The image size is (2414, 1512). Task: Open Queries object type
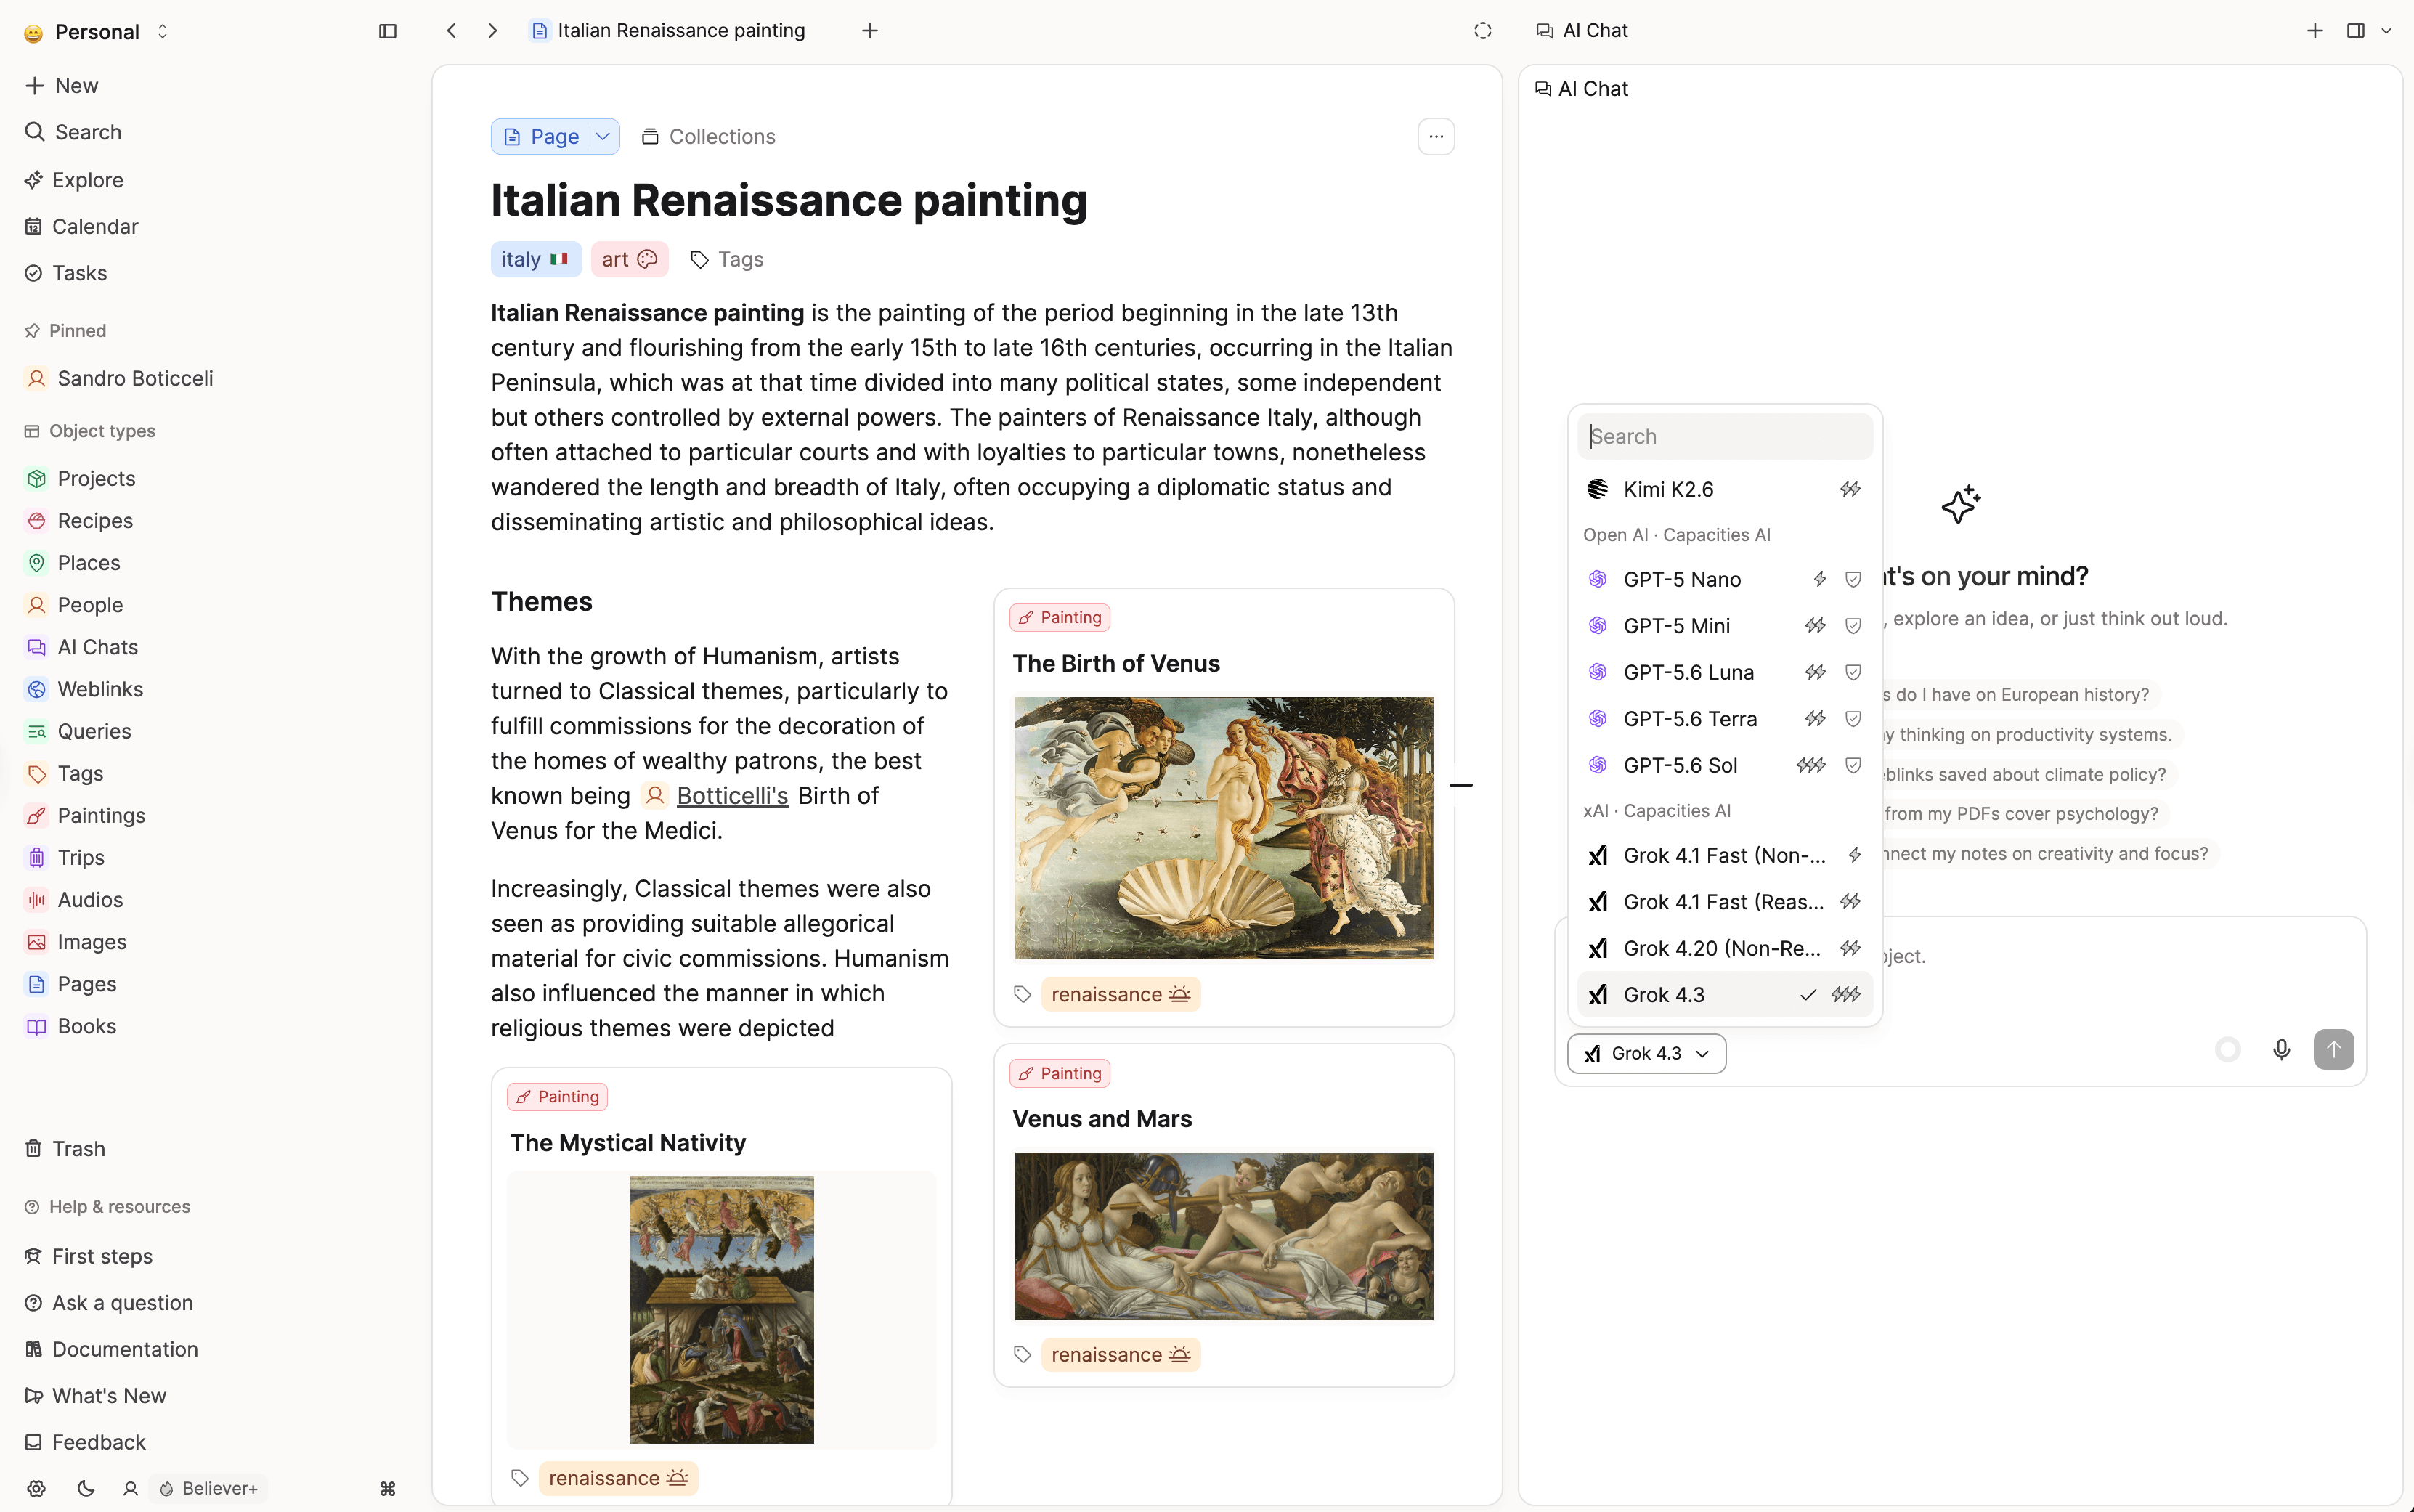[x=94, y=731]
